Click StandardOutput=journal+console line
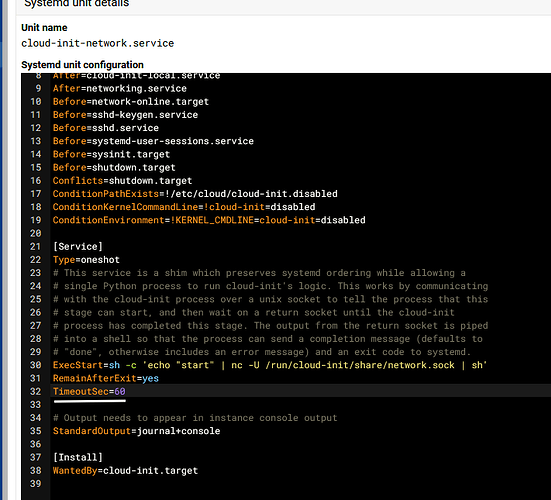Screen dimensions: 551x500 136,431
